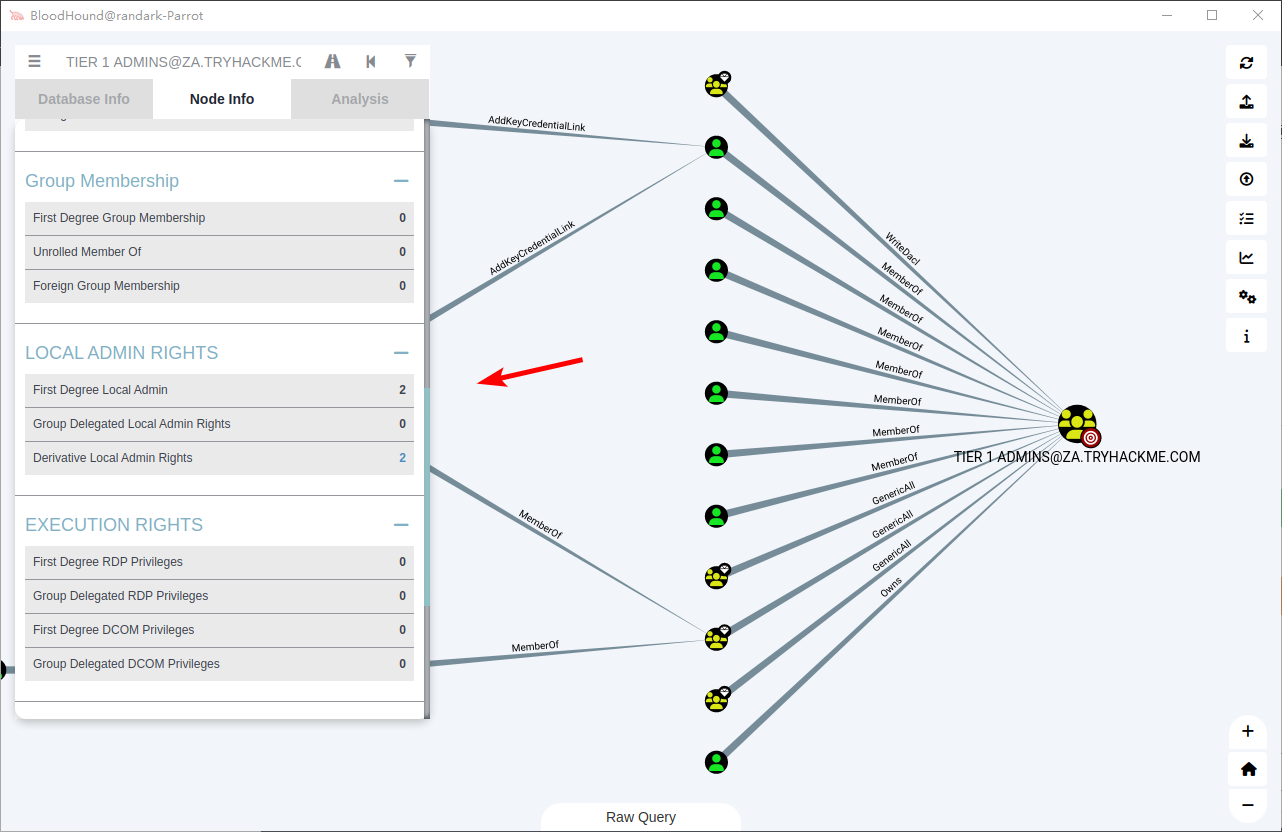The image size is (1282, 832).
Task: Zoom out with the minus button
Action: [1247, 804]
